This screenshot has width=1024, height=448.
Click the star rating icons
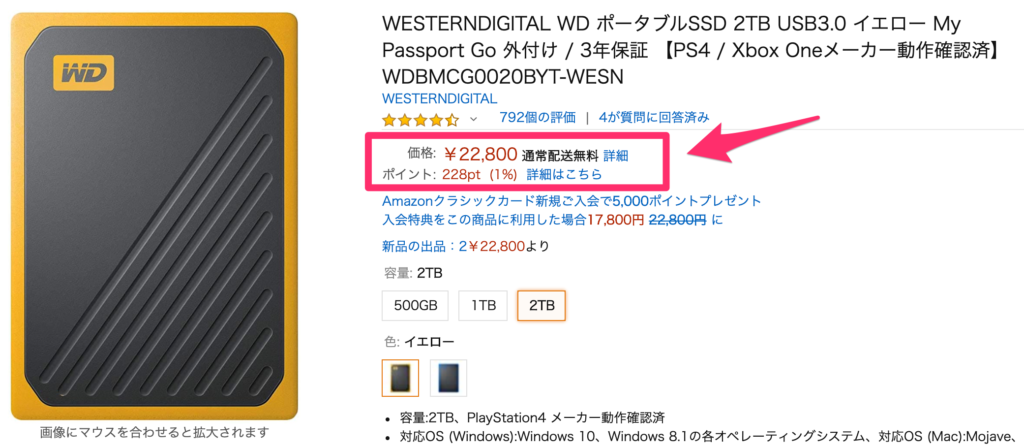pos(421,119)
